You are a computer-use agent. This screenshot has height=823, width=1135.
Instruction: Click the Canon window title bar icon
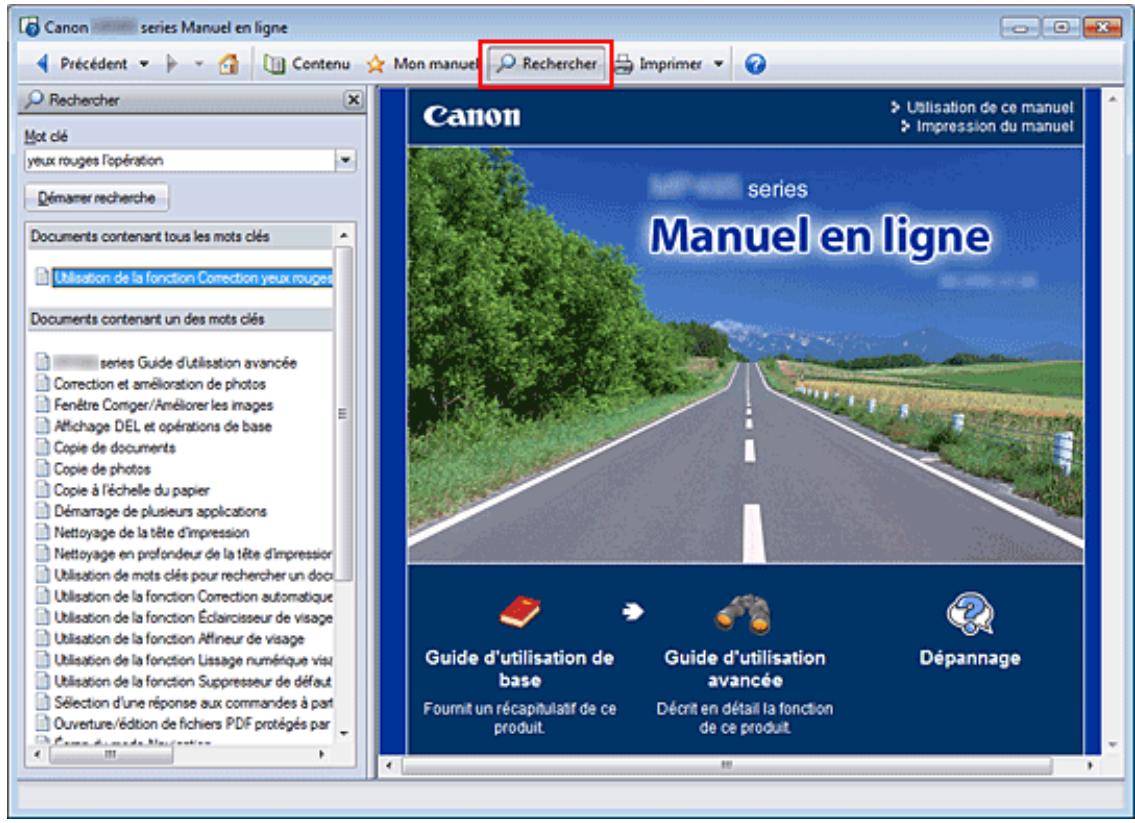(x=30, y=27)
